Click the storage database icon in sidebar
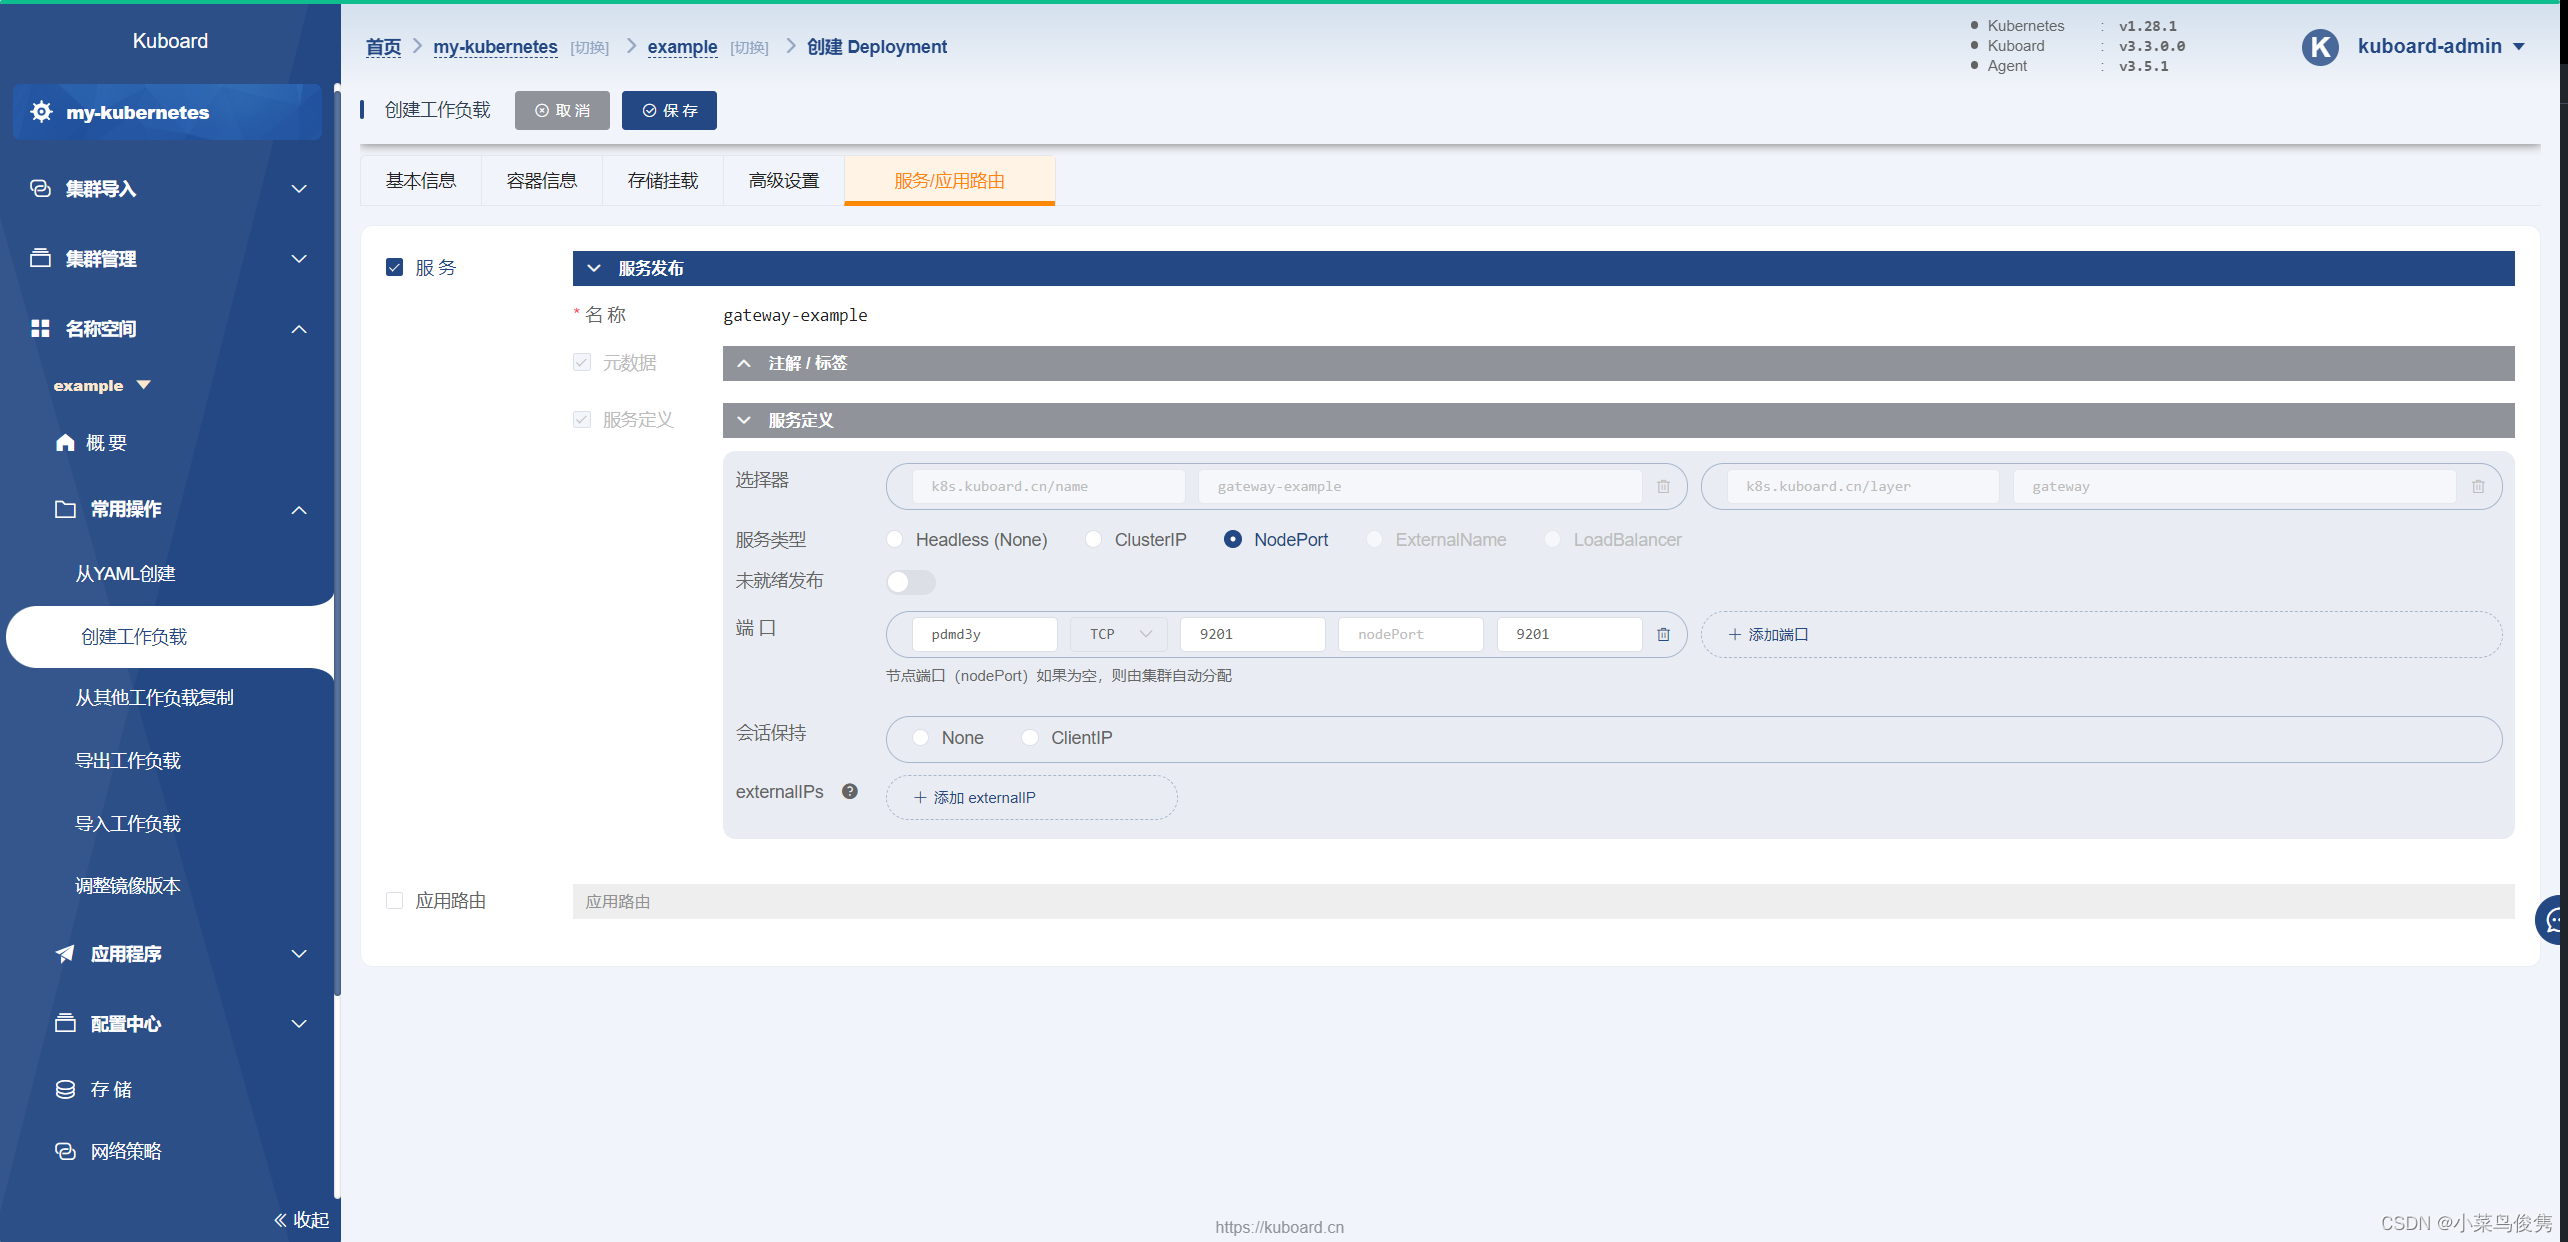 pyautogui.click(x=65, y=1089)
